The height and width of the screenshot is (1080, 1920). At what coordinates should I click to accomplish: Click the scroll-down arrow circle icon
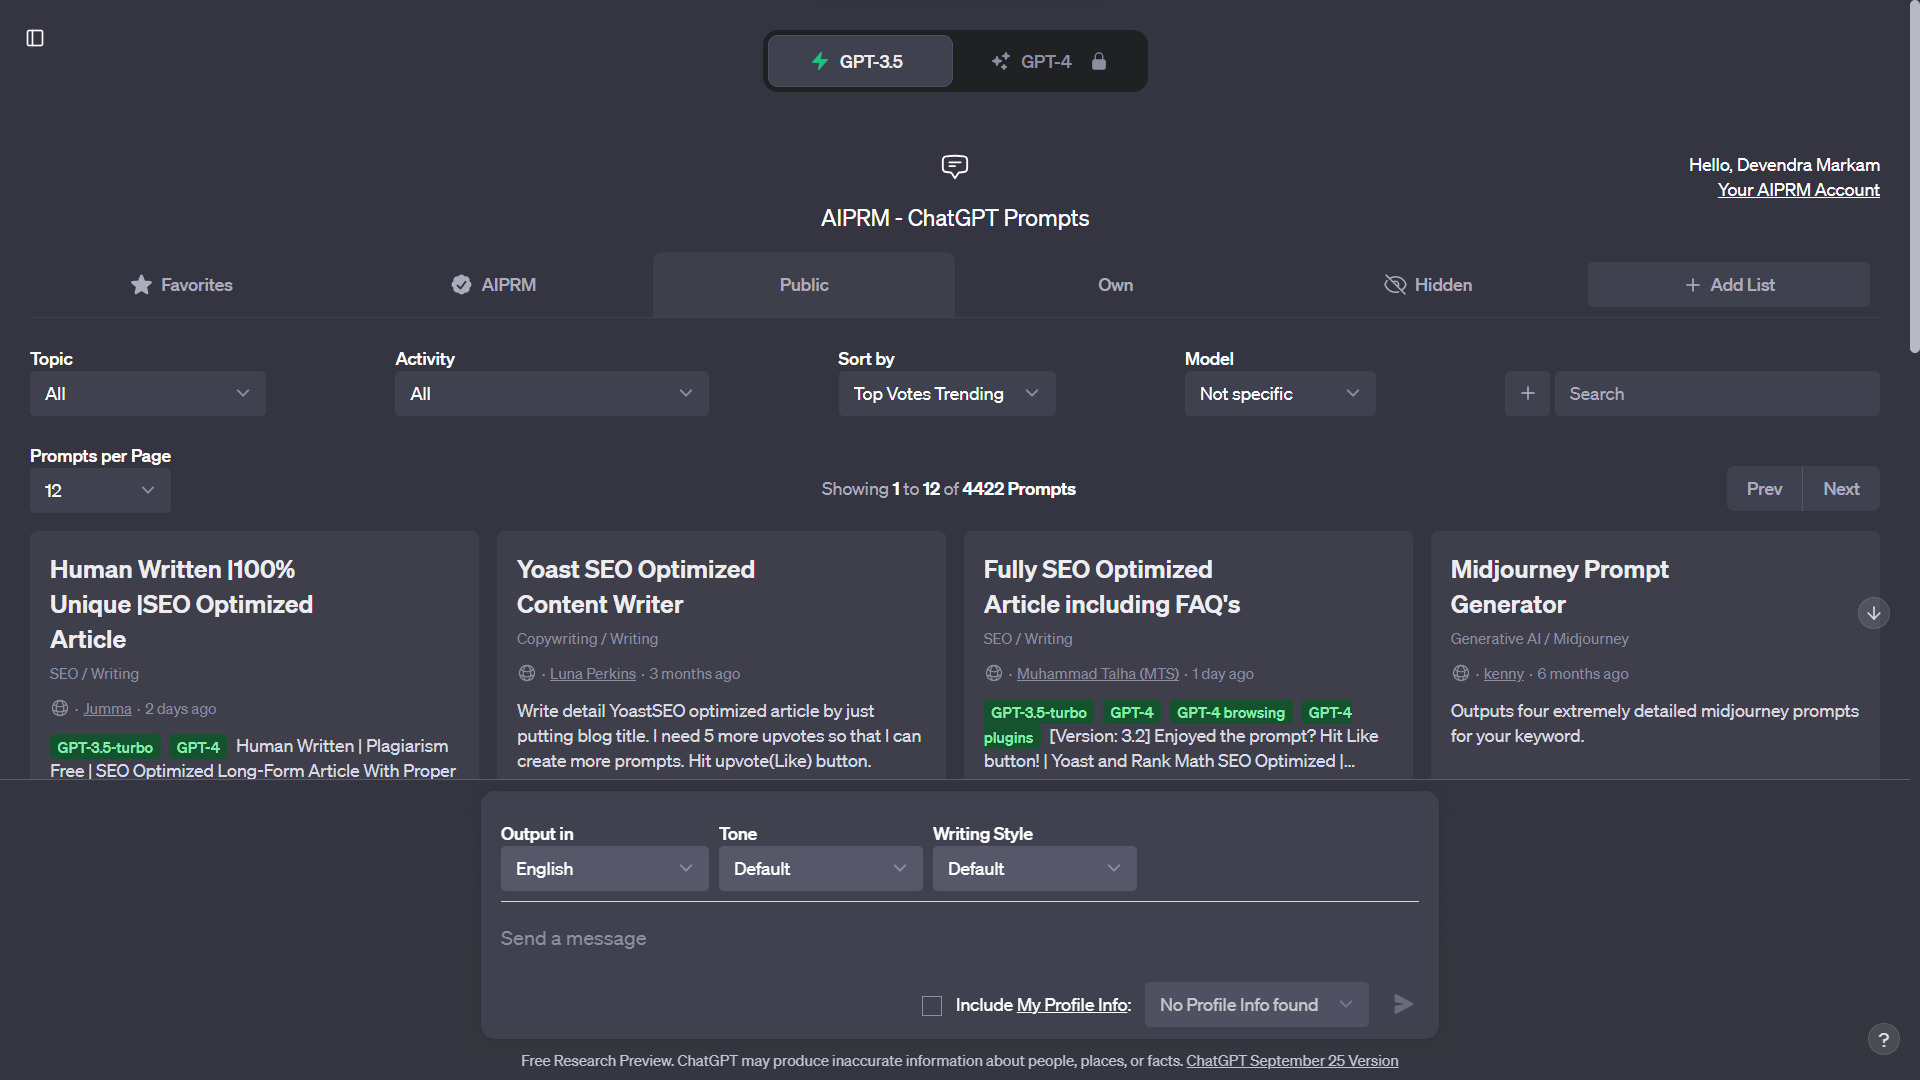(1873, 613)
